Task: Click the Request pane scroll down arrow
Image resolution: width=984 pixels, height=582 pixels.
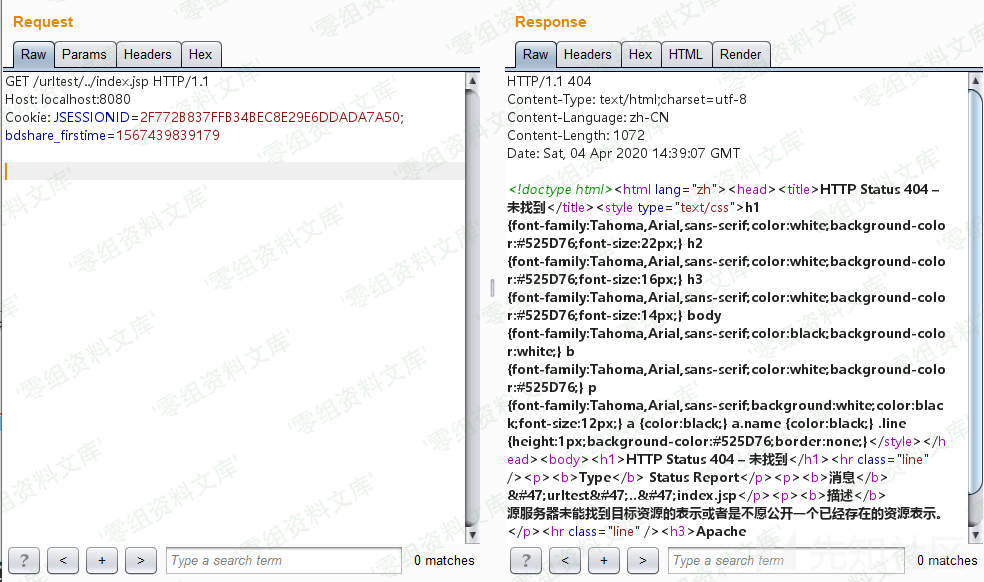Action: (x=473, y=533)
